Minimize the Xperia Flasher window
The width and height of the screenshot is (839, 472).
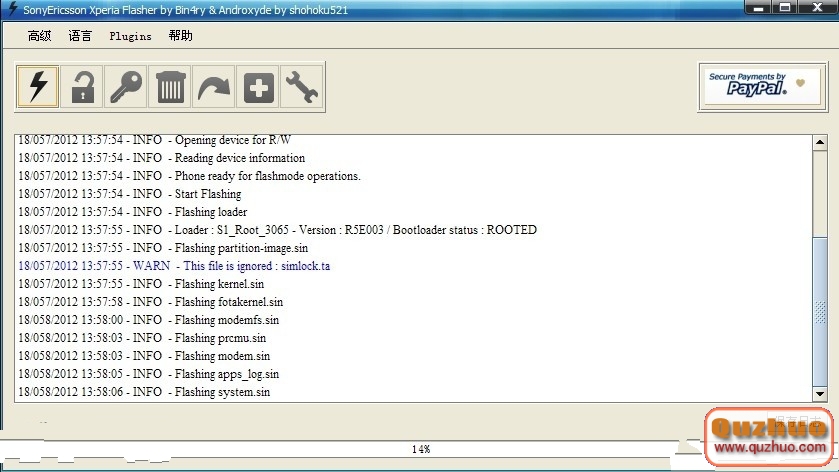click(758, 7)
